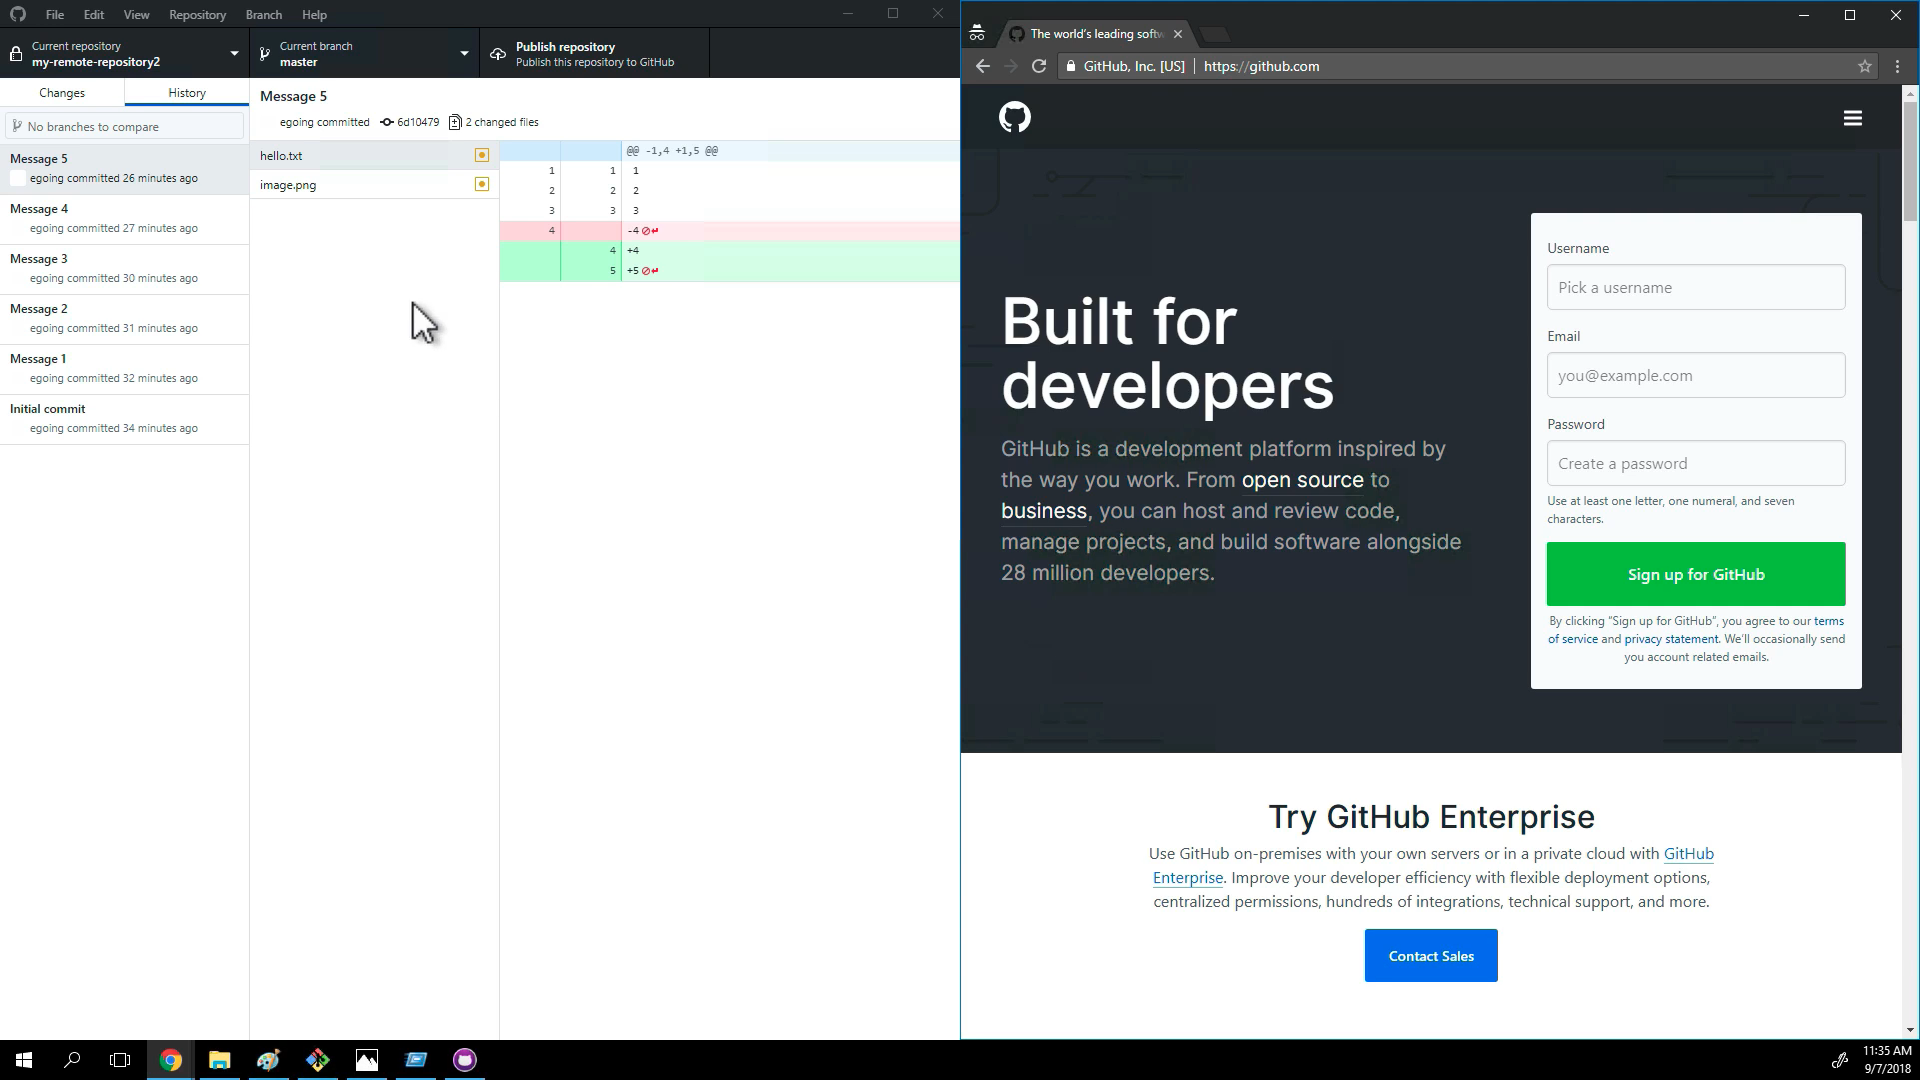The image size is (1920, 1080).
Task: Click Sign up for GitHub button
Action: [x=1696, y=574]
